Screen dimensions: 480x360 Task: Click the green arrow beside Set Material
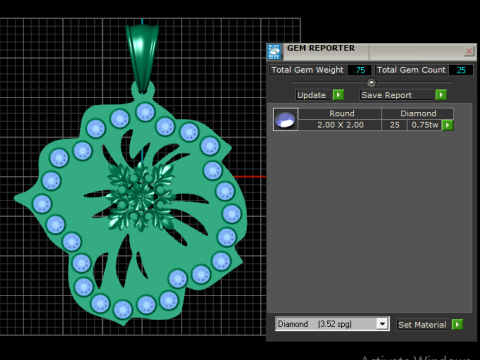457,324
